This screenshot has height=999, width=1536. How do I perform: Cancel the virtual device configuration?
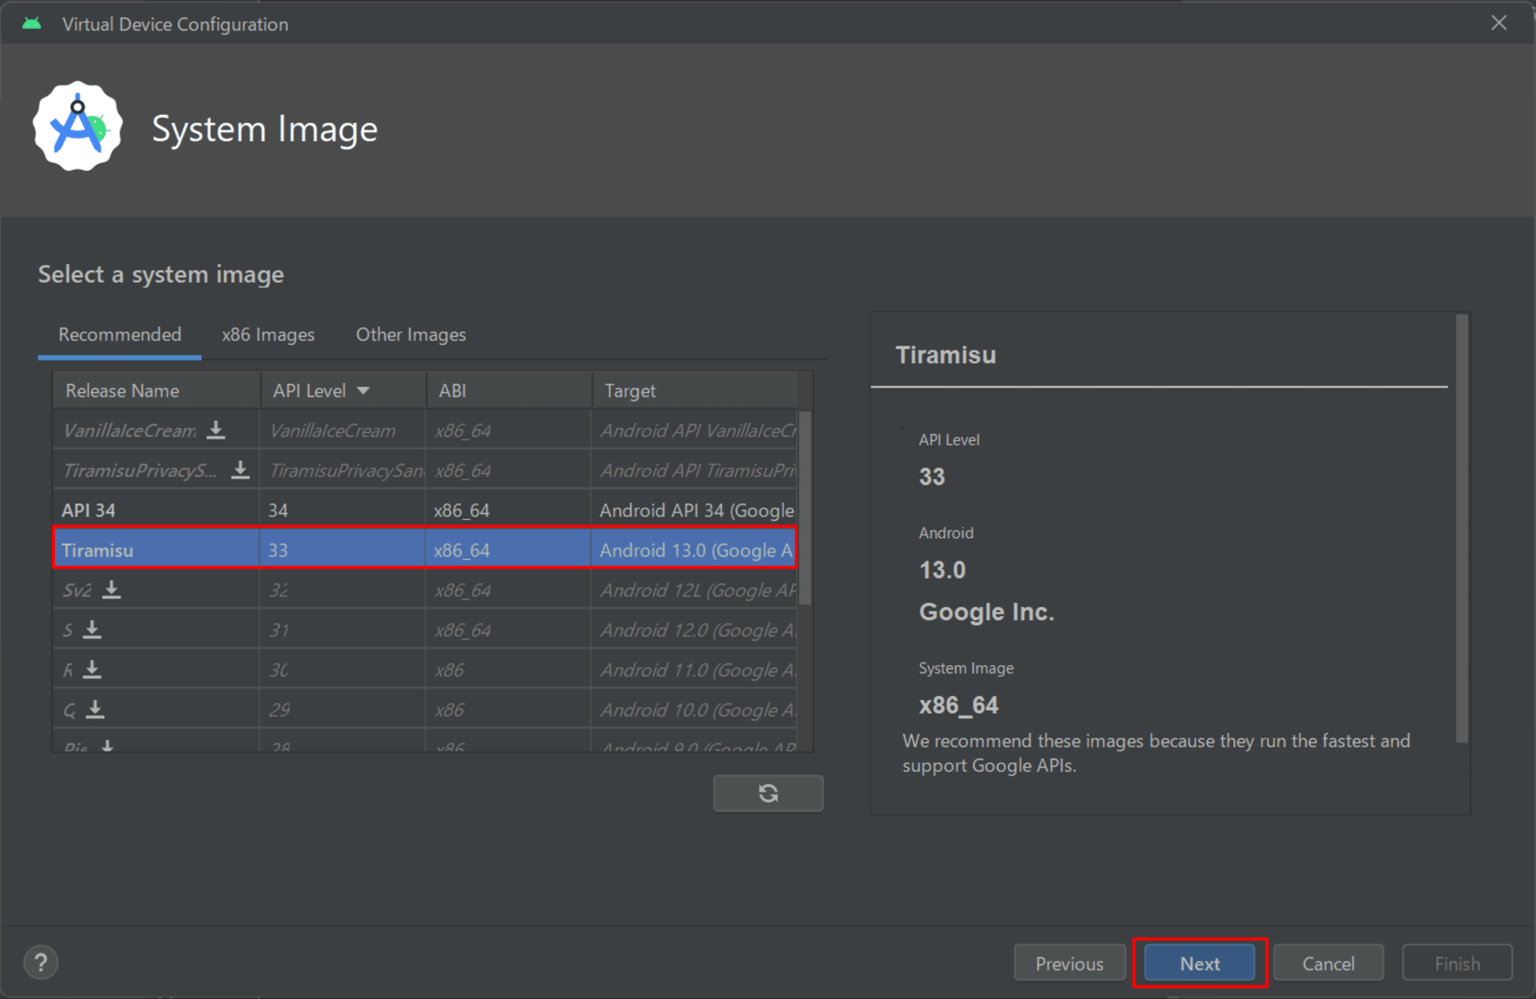pos(1328,963)
